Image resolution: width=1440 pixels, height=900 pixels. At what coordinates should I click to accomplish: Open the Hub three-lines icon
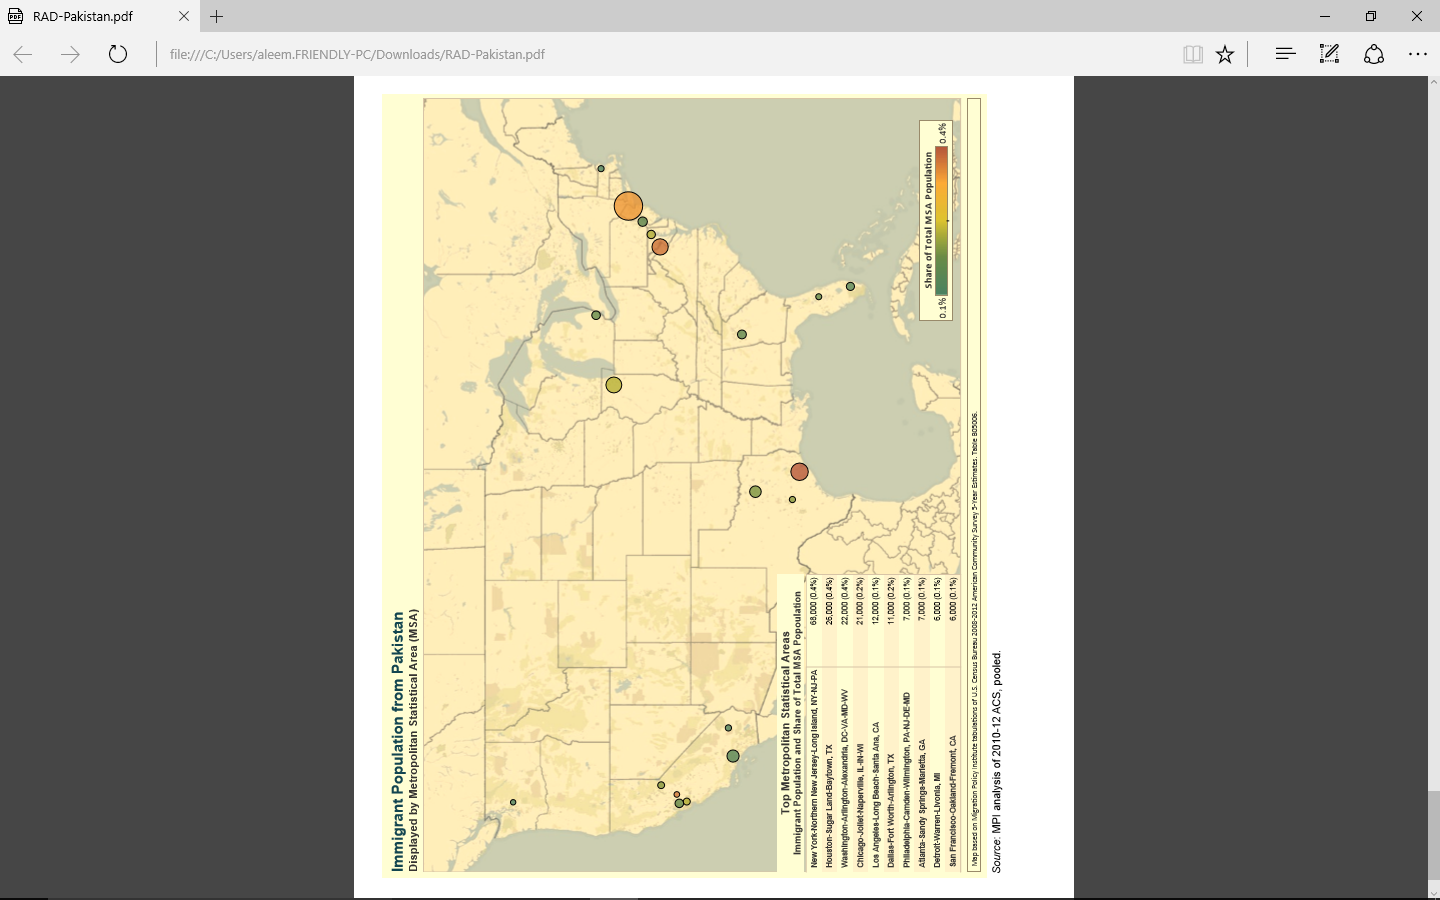[x=1285, y=54]
